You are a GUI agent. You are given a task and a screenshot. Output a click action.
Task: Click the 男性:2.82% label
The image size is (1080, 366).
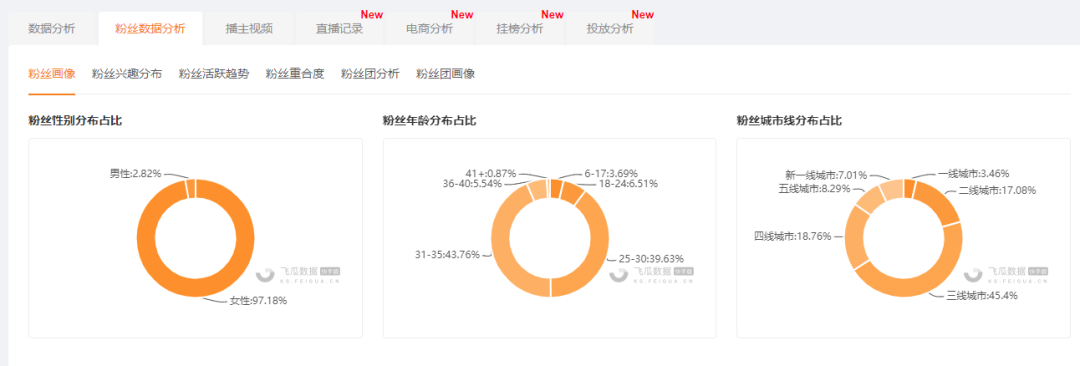coord(136,173)
